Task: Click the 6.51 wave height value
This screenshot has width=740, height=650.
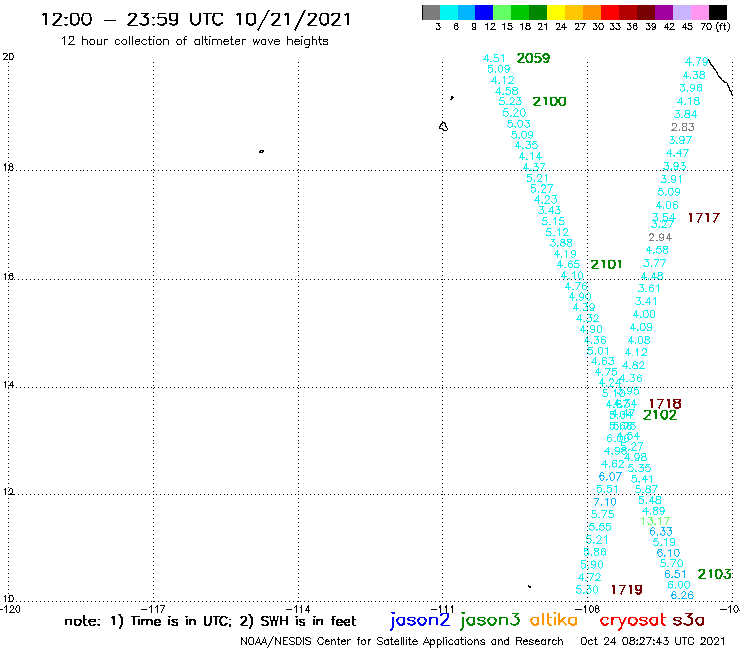Action: (675, 574)
